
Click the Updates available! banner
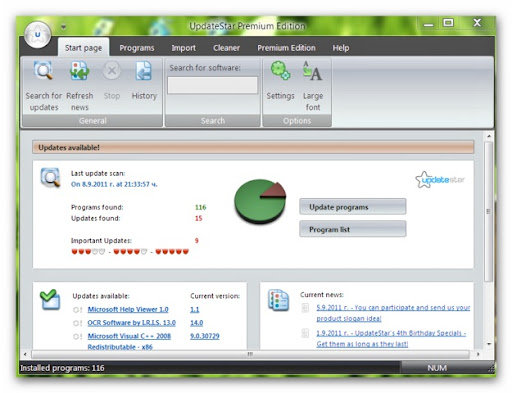253,147
